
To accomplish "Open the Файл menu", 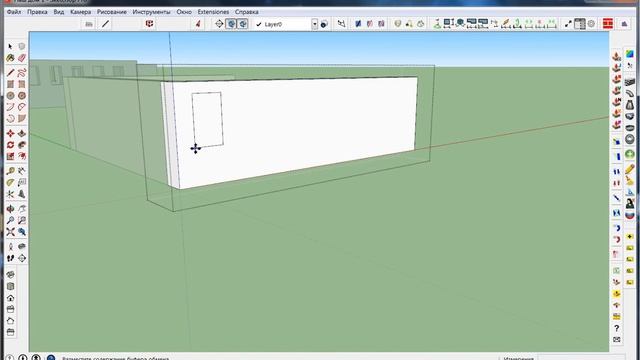I will [x=14, y=12].
